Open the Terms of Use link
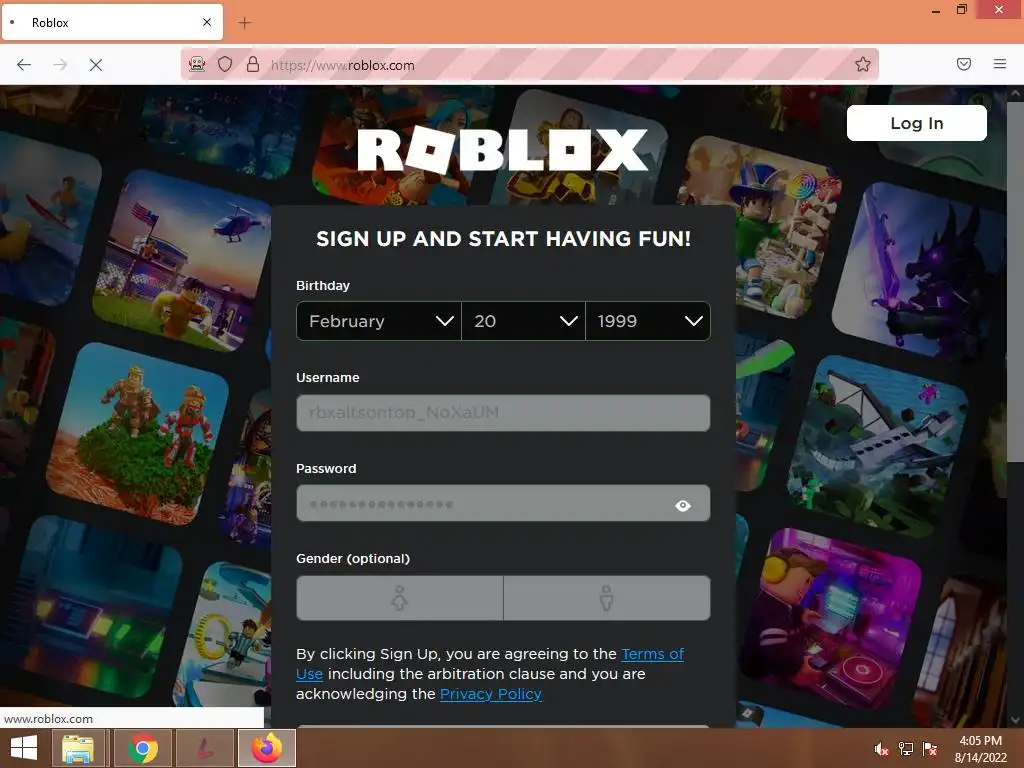The image size is (1024, 768). [x=652, y=654]
